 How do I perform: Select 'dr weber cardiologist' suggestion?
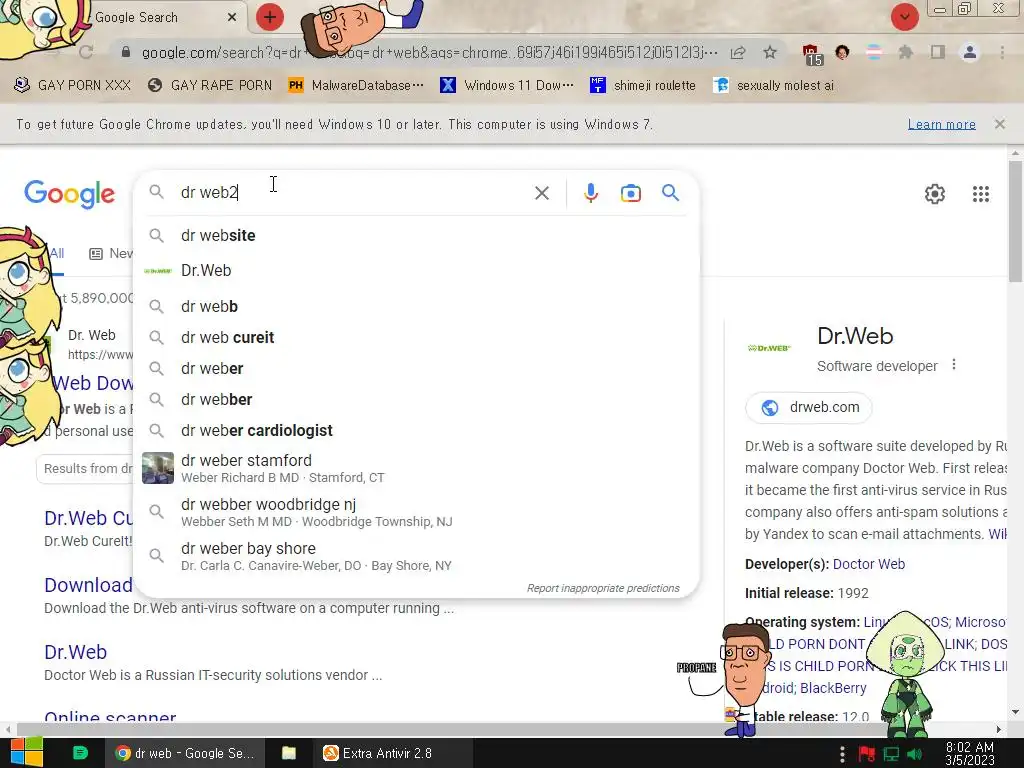point(415,430)
